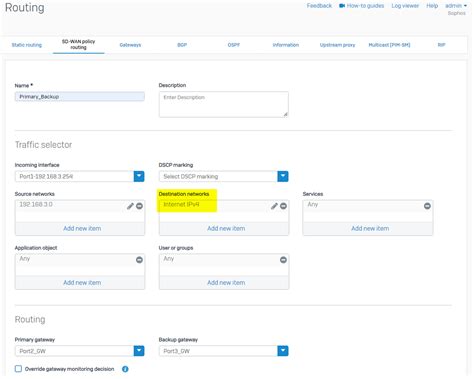Switch to the Information tab

[x=286, y=45]
